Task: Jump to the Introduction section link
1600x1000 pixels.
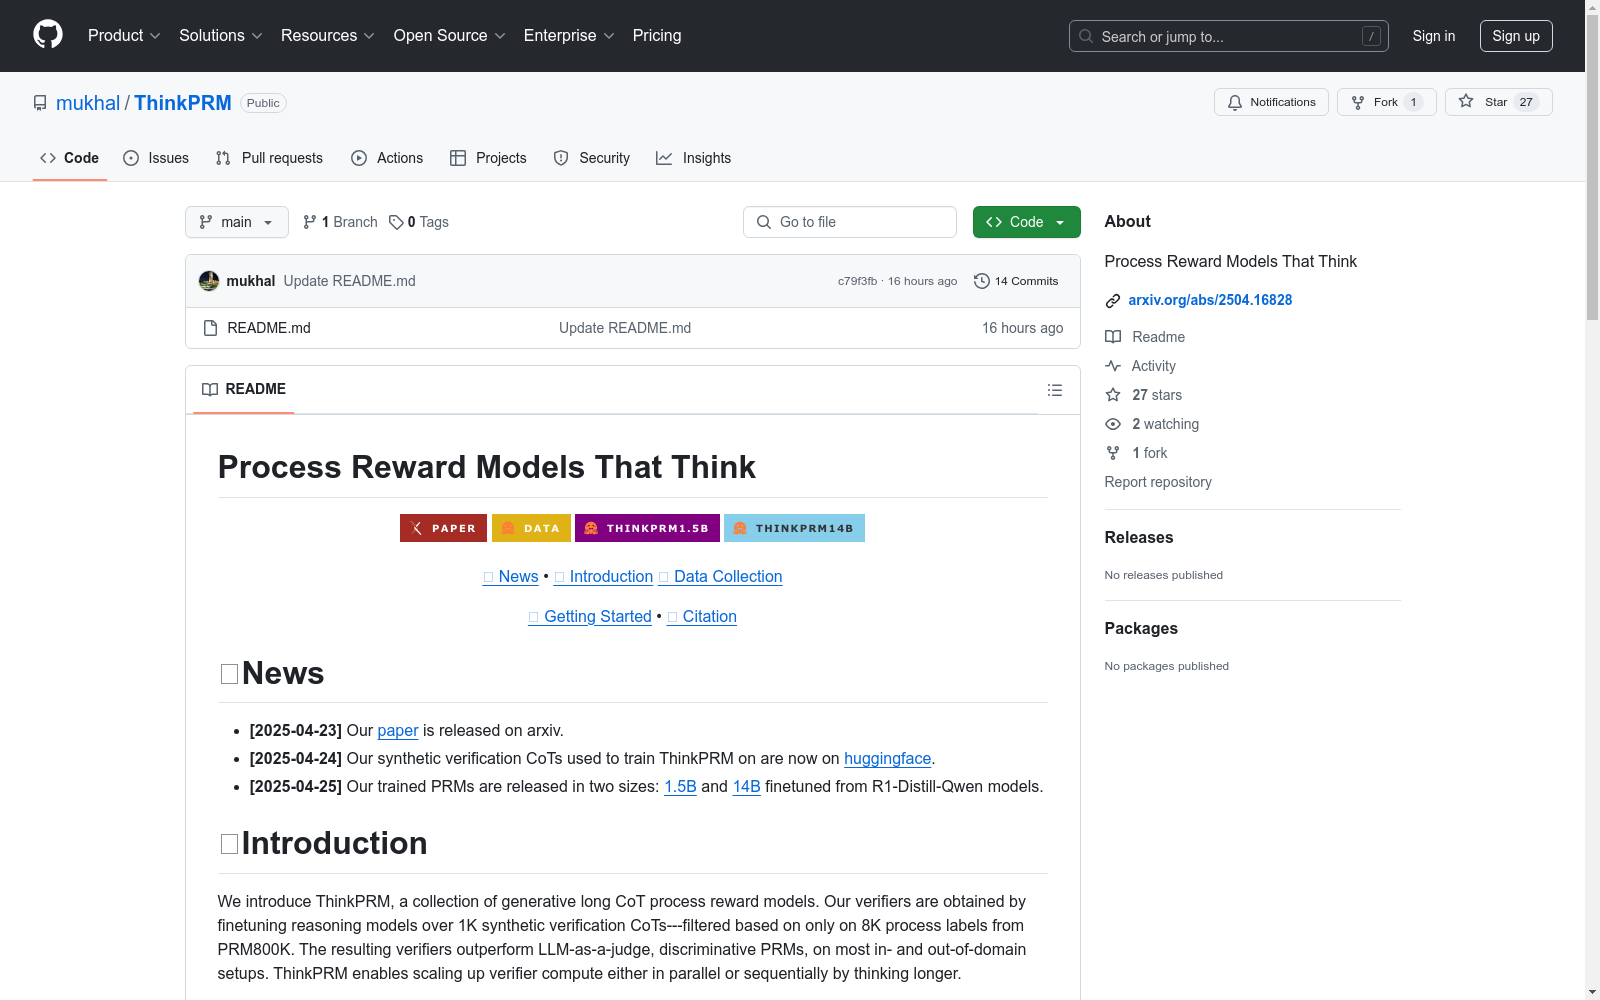Action: click(603, 576)
